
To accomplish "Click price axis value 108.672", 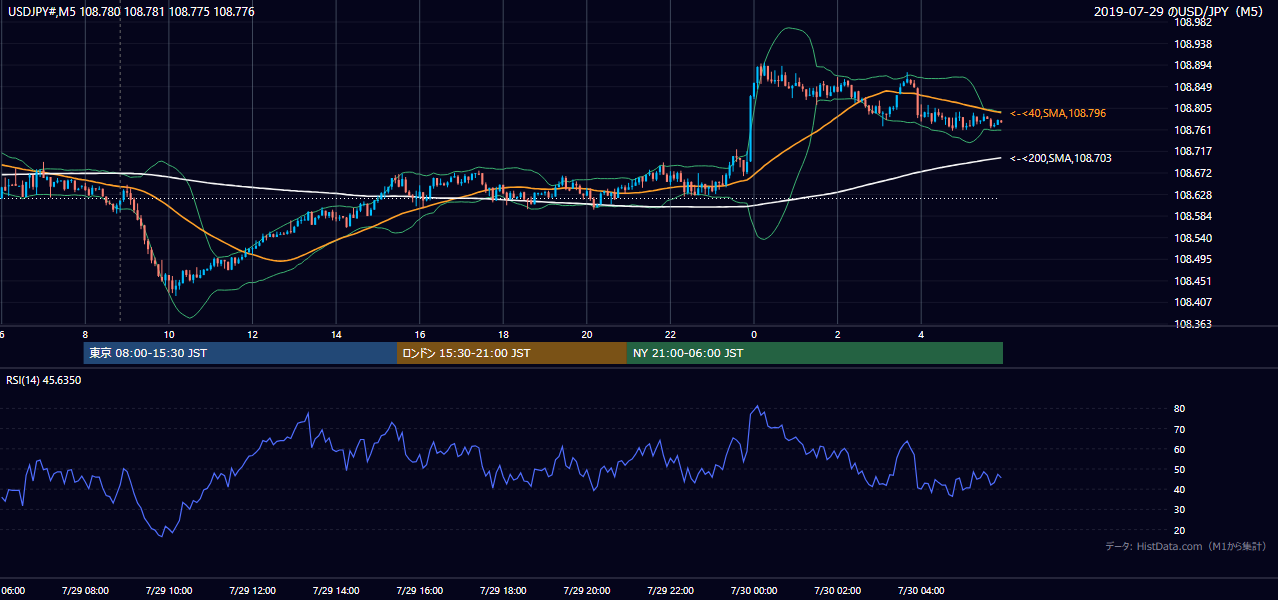I will point(1193,173).
